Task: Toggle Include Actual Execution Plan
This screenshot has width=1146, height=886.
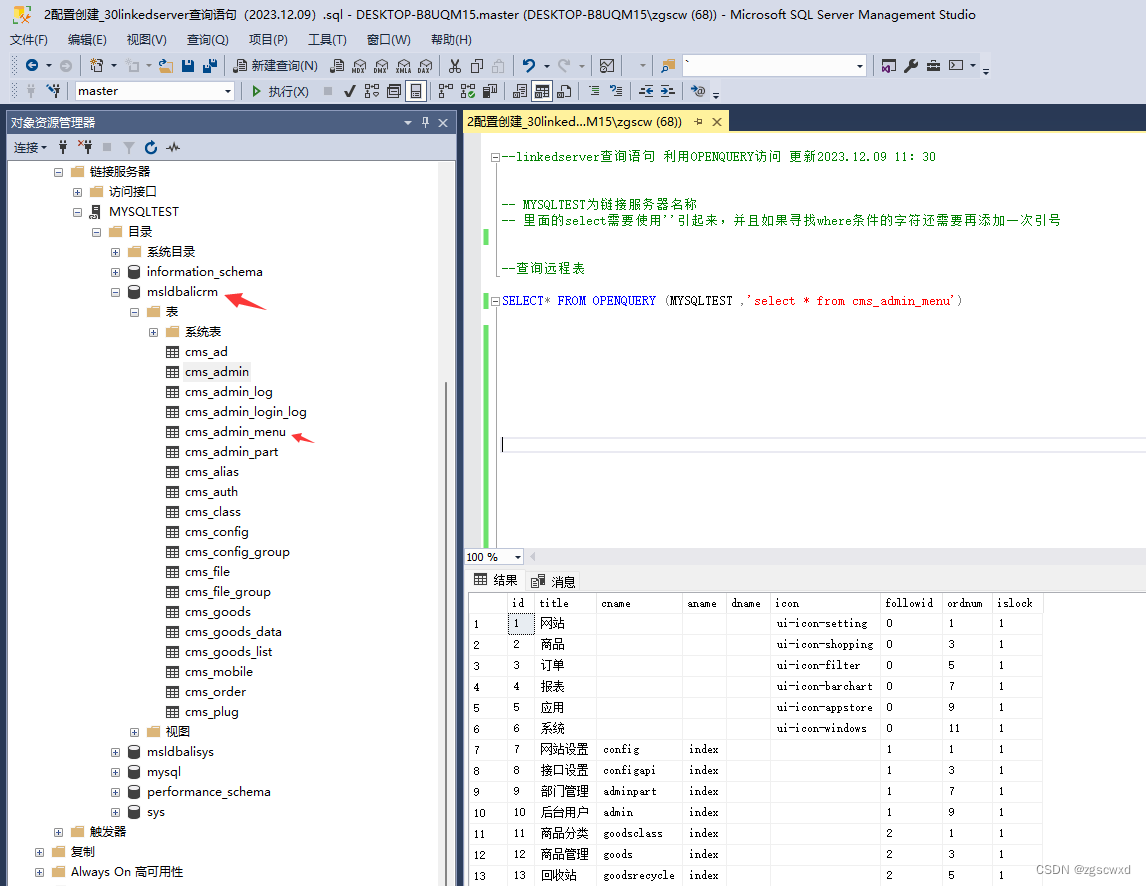Action: (x=446, y=91)
